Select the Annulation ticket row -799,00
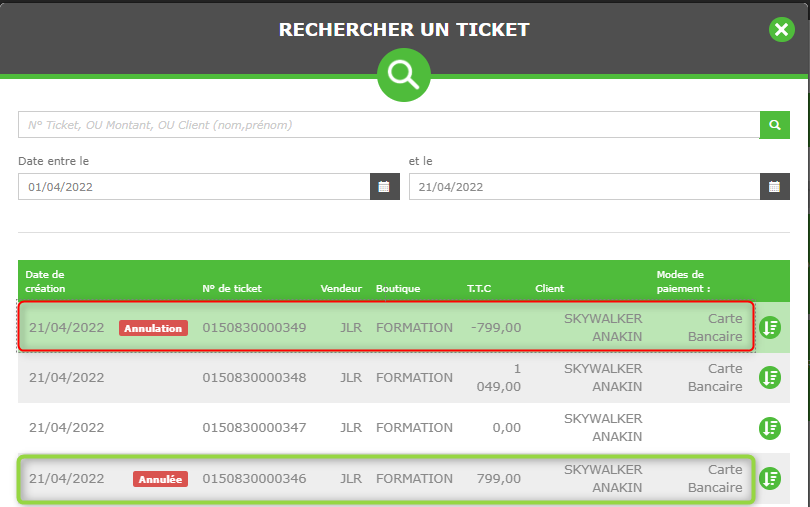 400,328
